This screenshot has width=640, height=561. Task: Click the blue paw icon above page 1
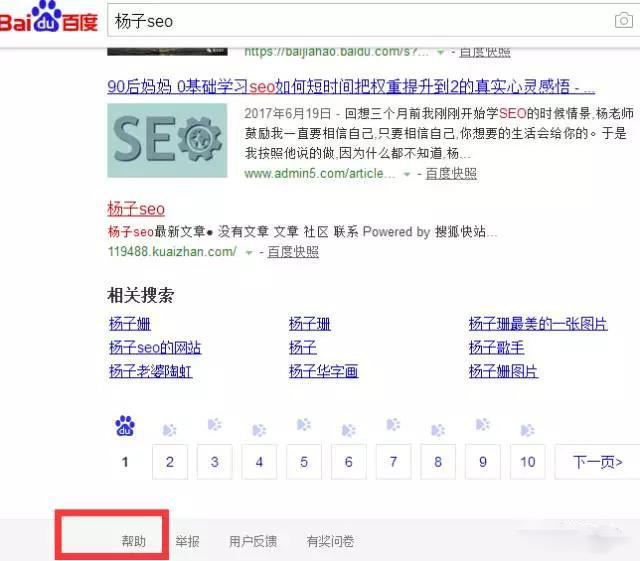[x=125, y=428]
